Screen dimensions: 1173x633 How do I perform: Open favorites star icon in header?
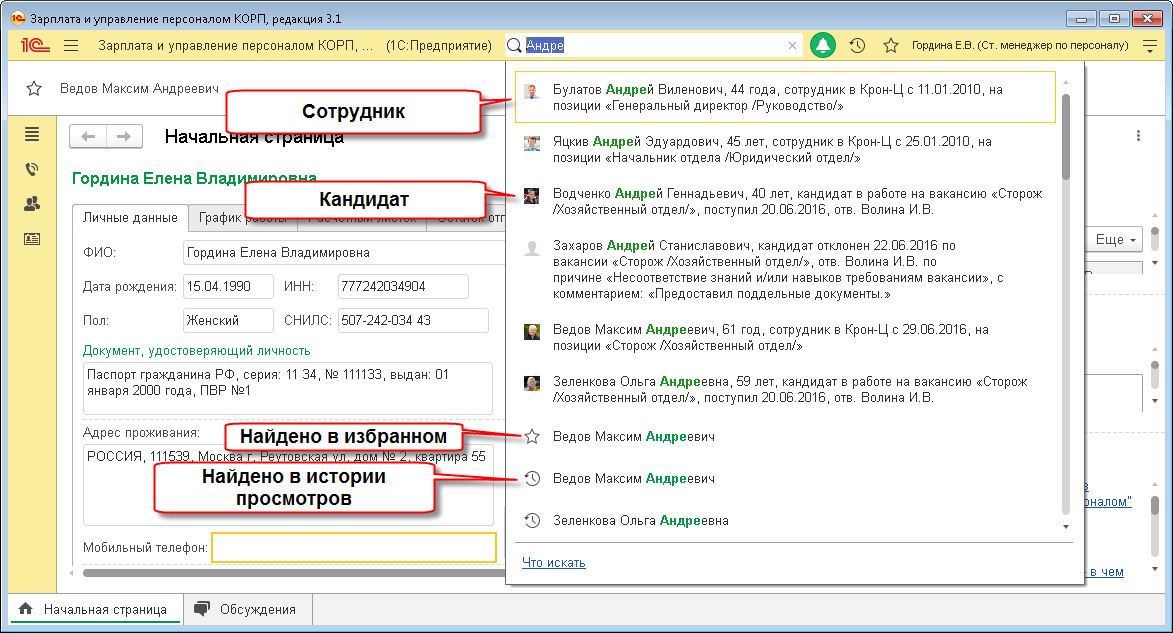(x=890, y=46)
